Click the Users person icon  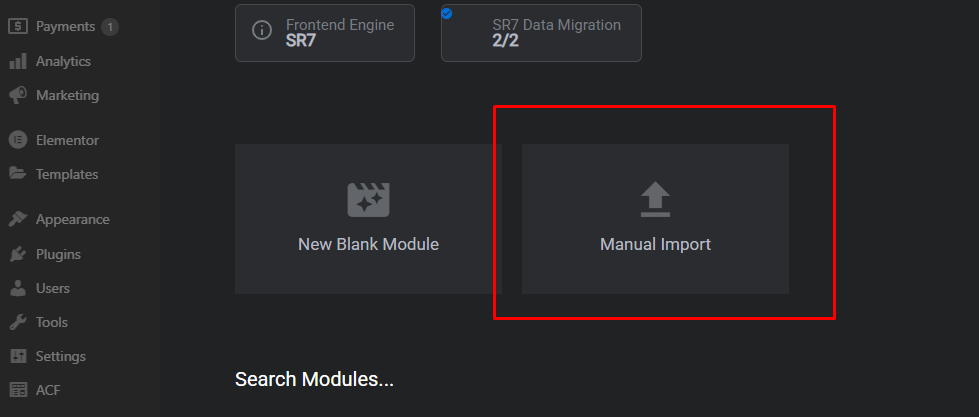(x=17, y=288)
